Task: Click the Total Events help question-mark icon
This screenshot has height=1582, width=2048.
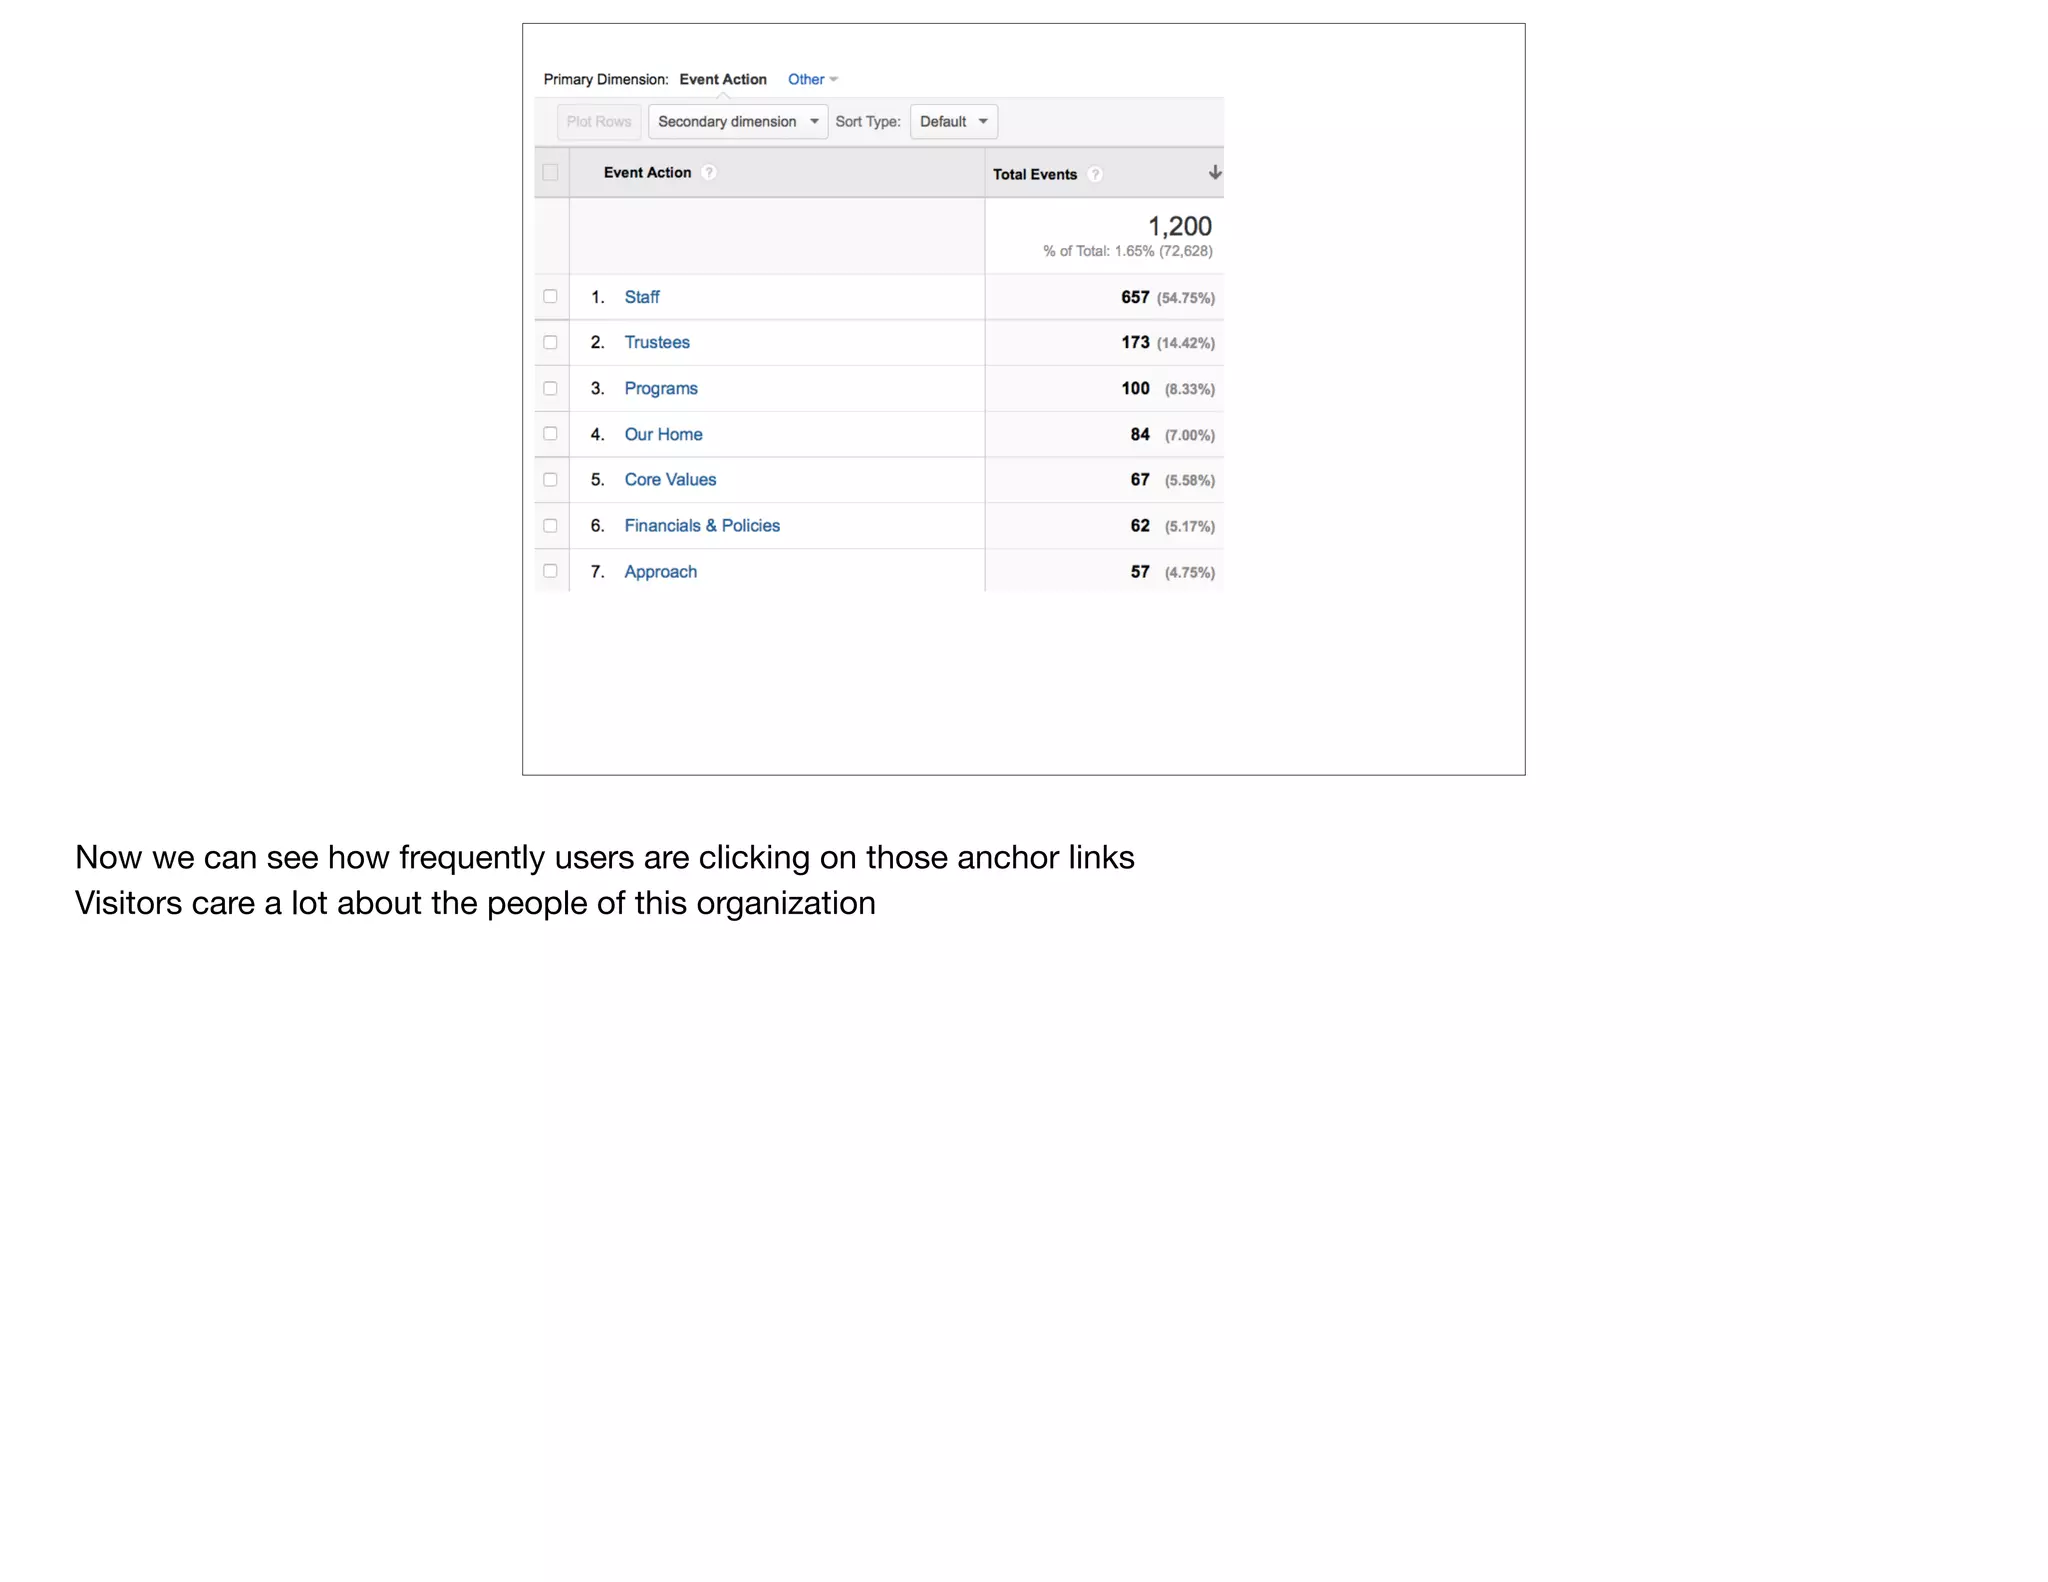Action: point(1095,174)
